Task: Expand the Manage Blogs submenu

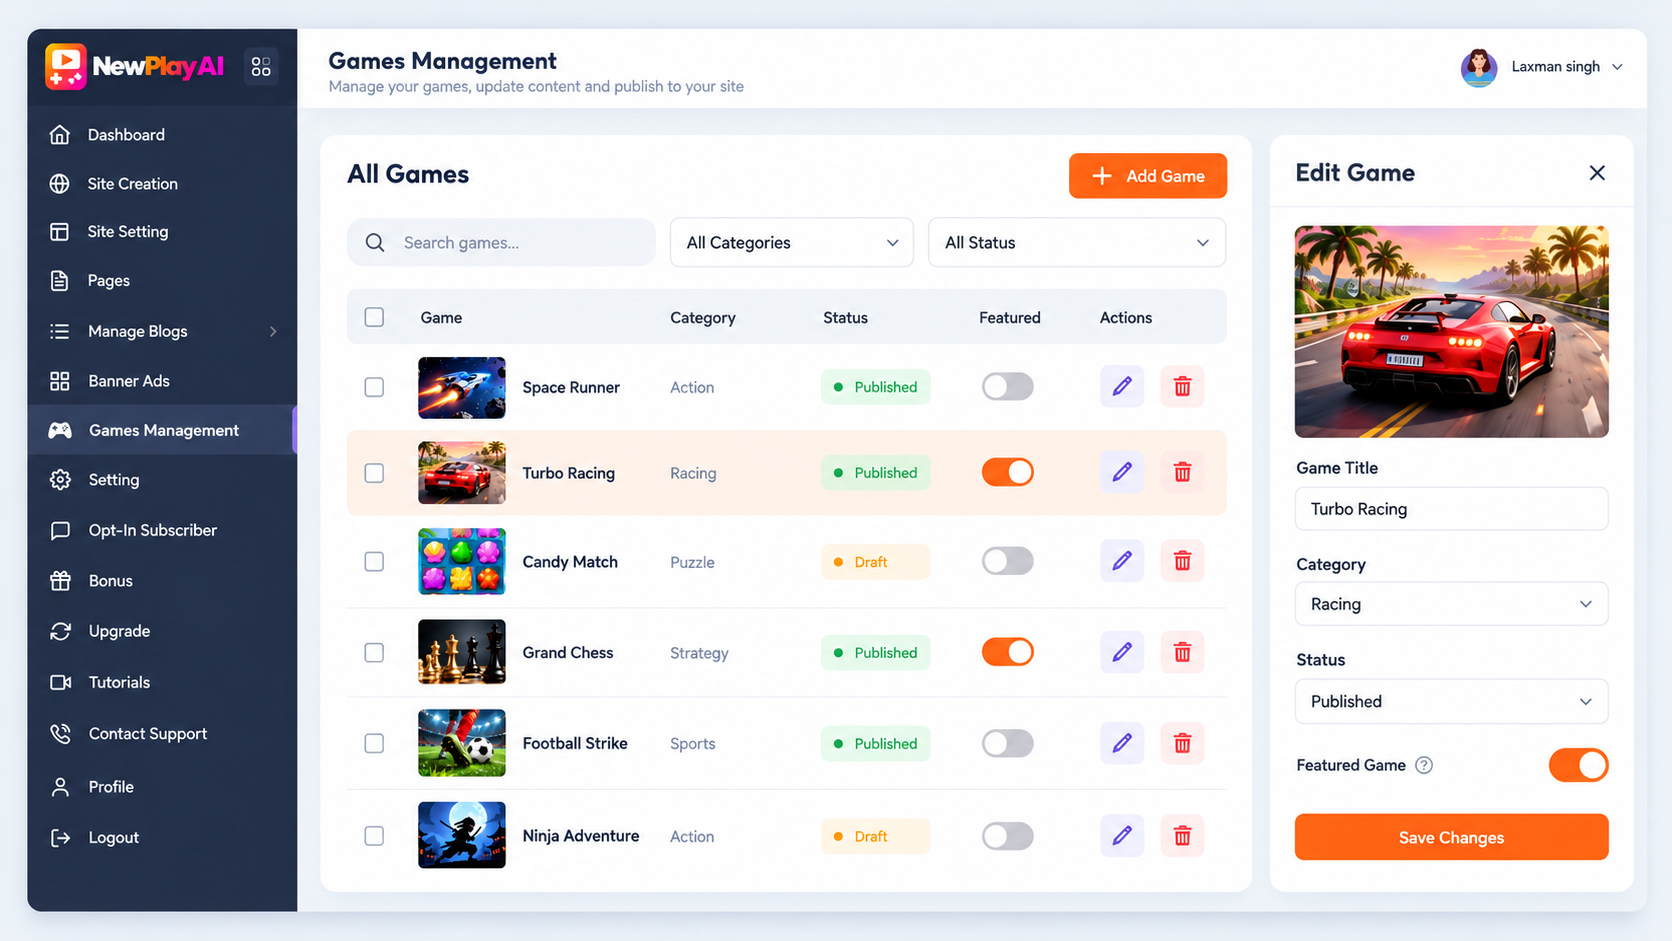Action: pos(162,332)
